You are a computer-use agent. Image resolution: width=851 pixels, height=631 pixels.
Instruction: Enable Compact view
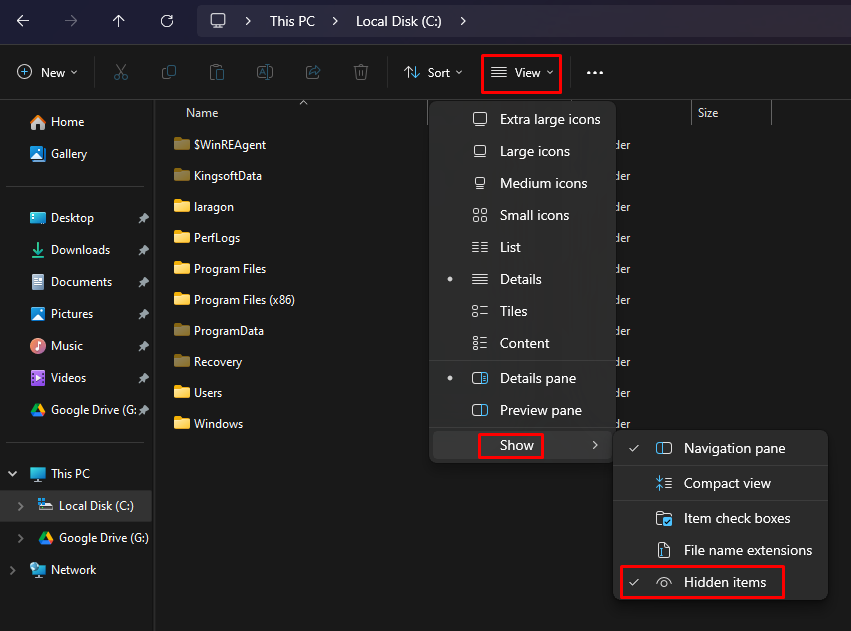tap(720, 483)
